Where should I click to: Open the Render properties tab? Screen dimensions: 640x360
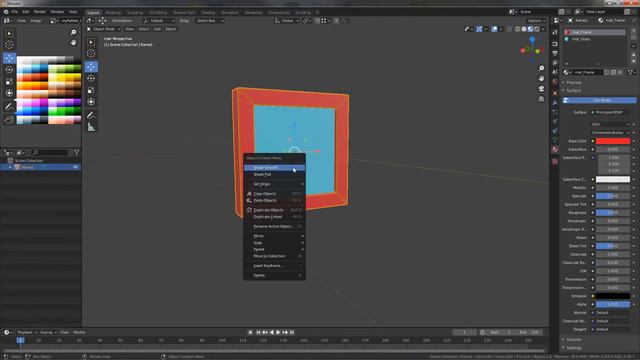click(x=555, y=44)
